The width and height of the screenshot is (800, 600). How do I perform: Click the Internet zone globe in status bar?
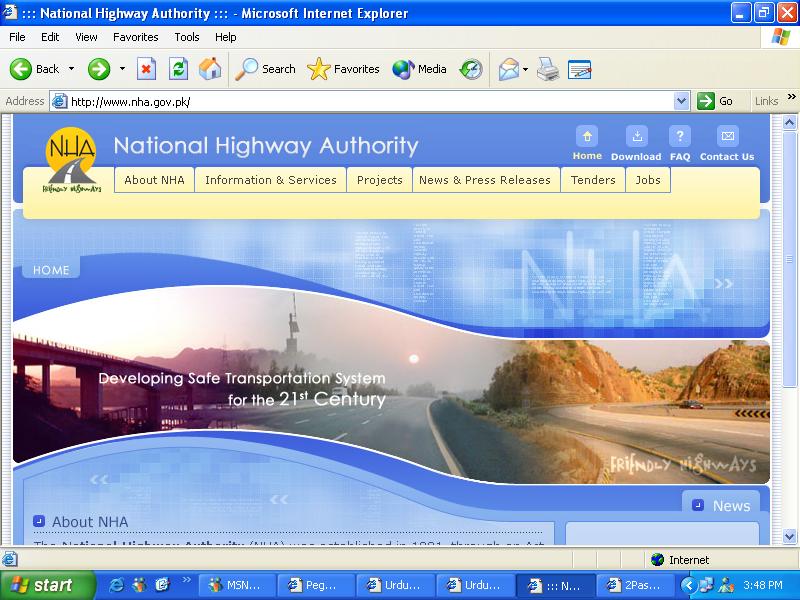657,560
